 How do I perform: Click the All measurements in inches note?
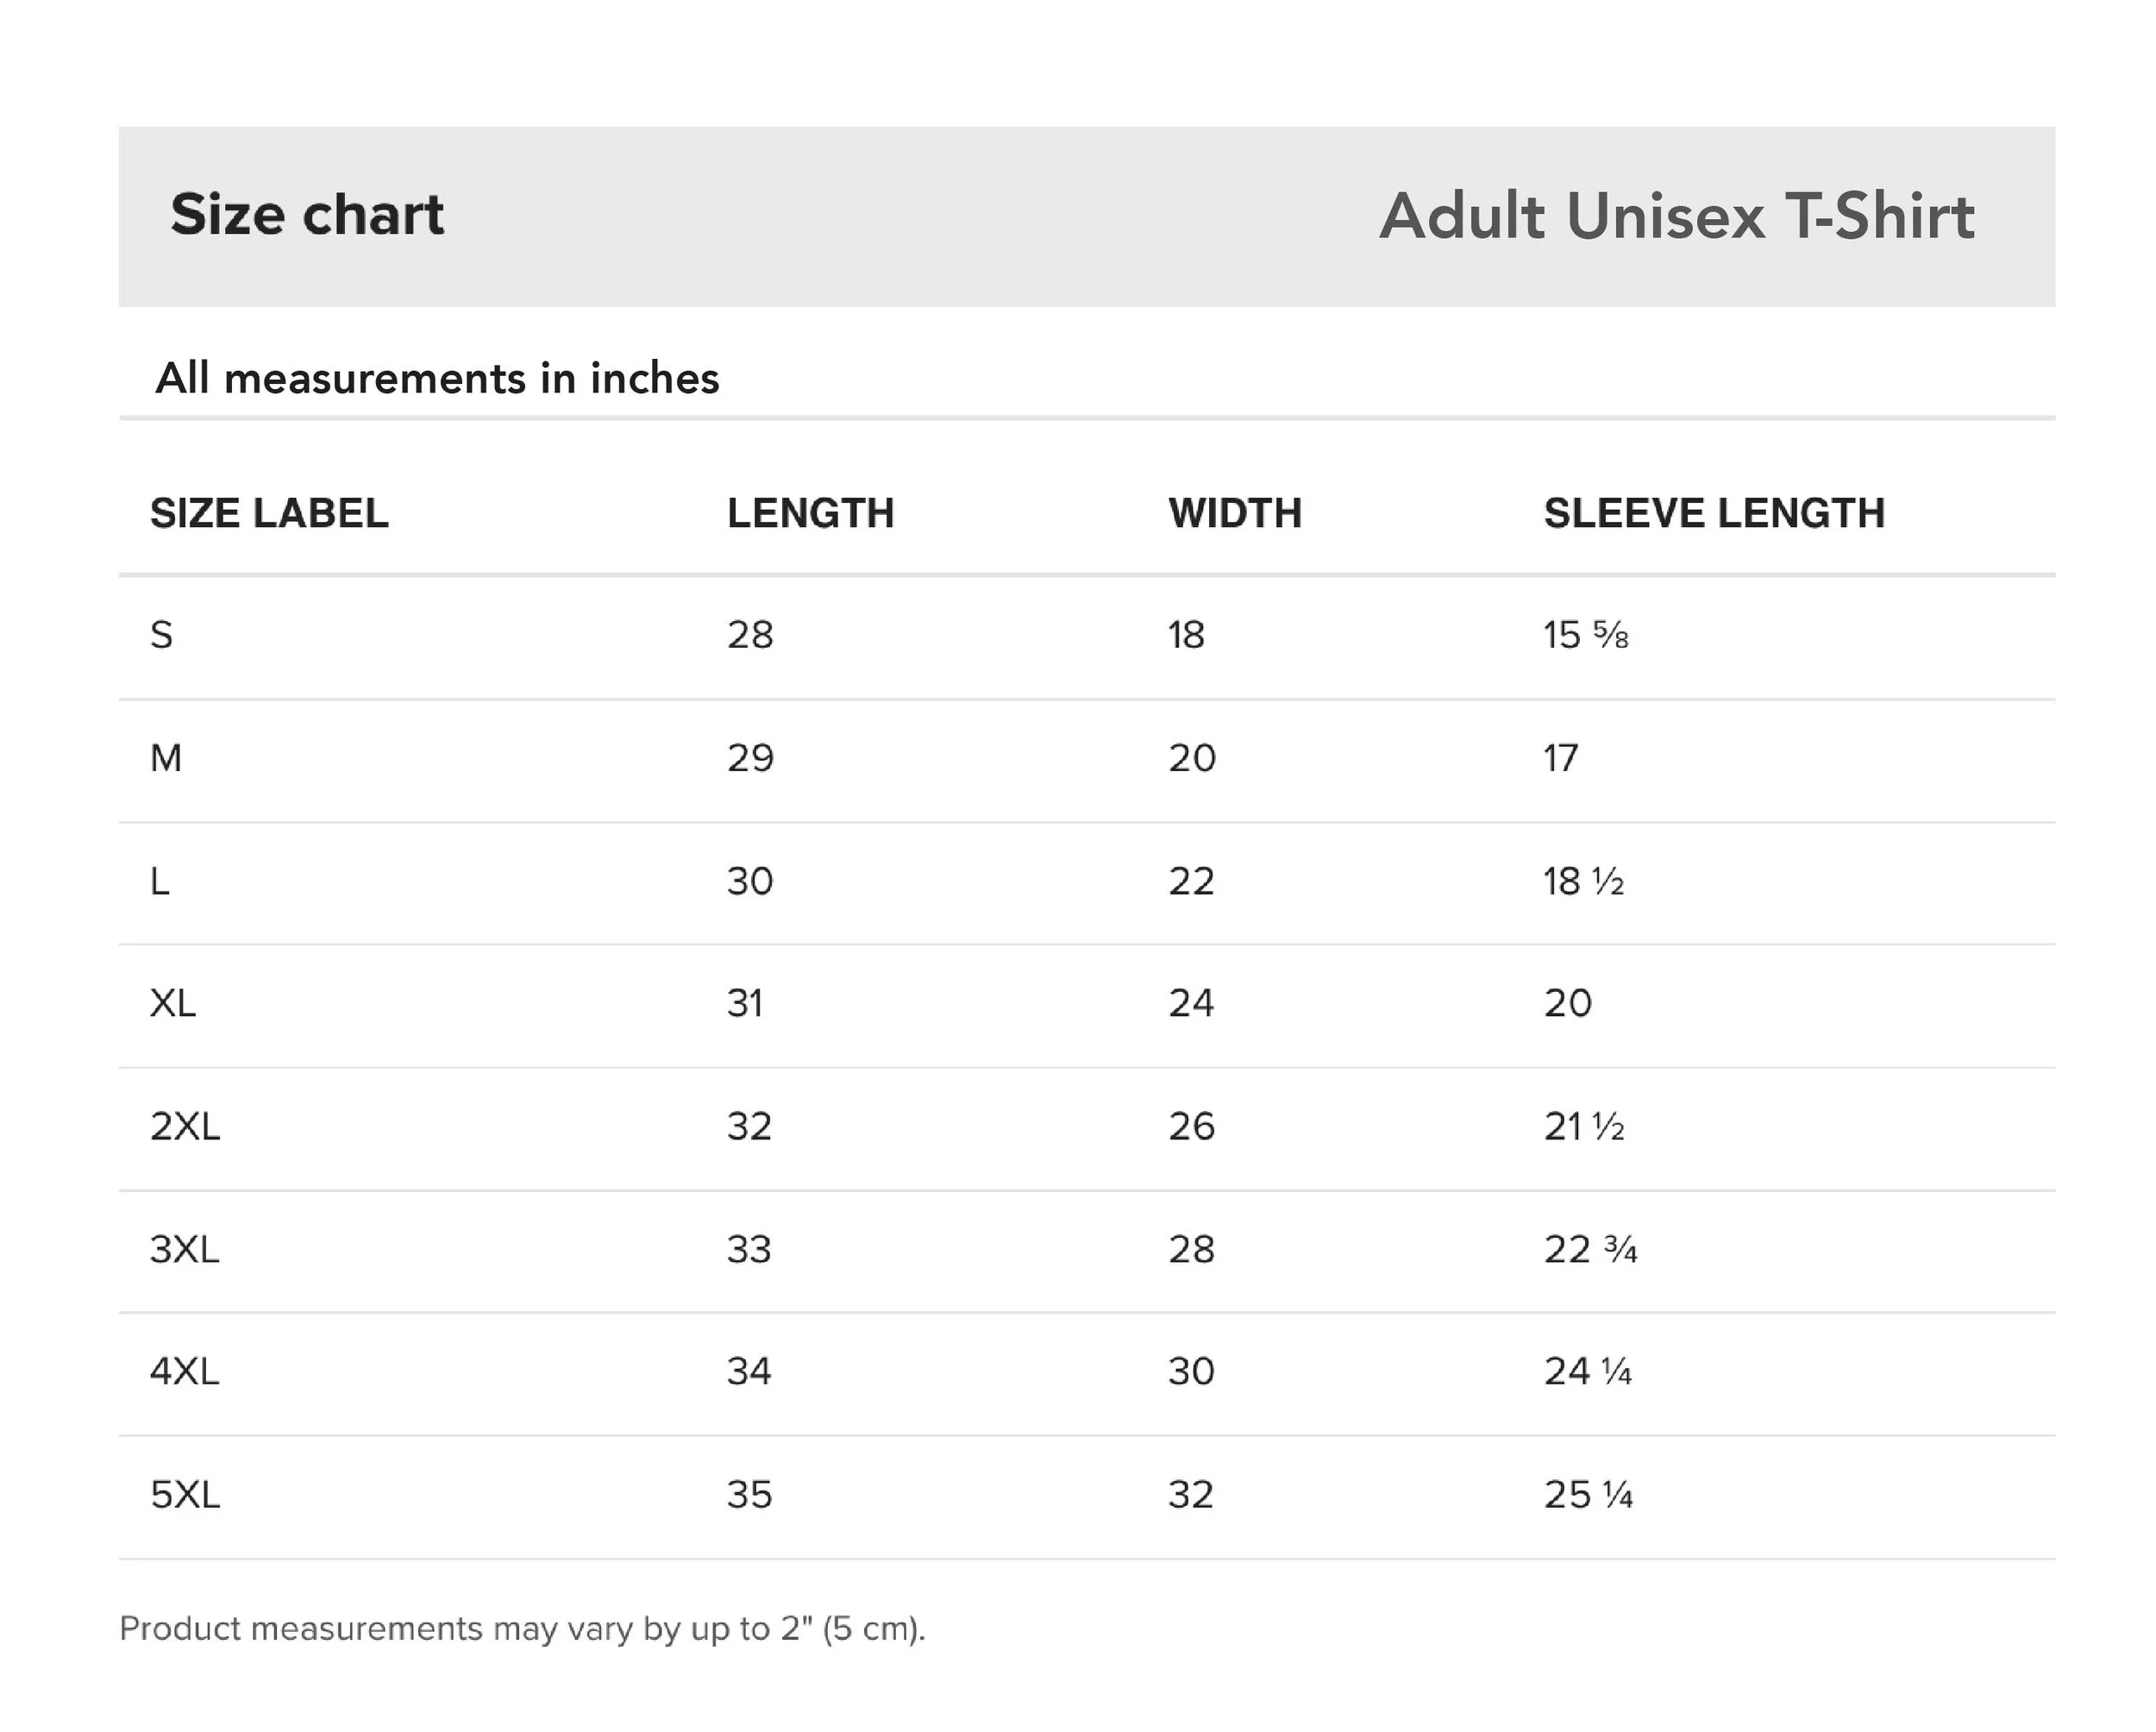coord(437,378)
